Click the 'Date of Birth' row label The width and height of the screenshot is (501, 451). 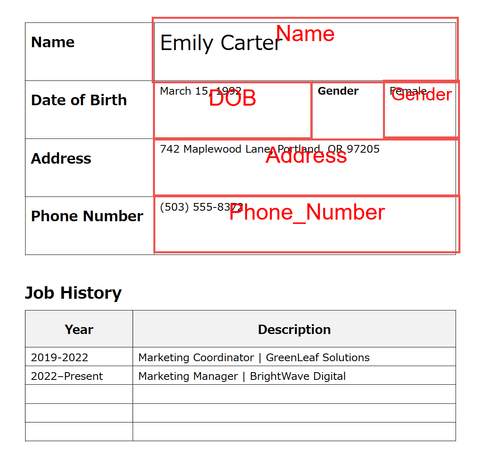tap(79, 100)
